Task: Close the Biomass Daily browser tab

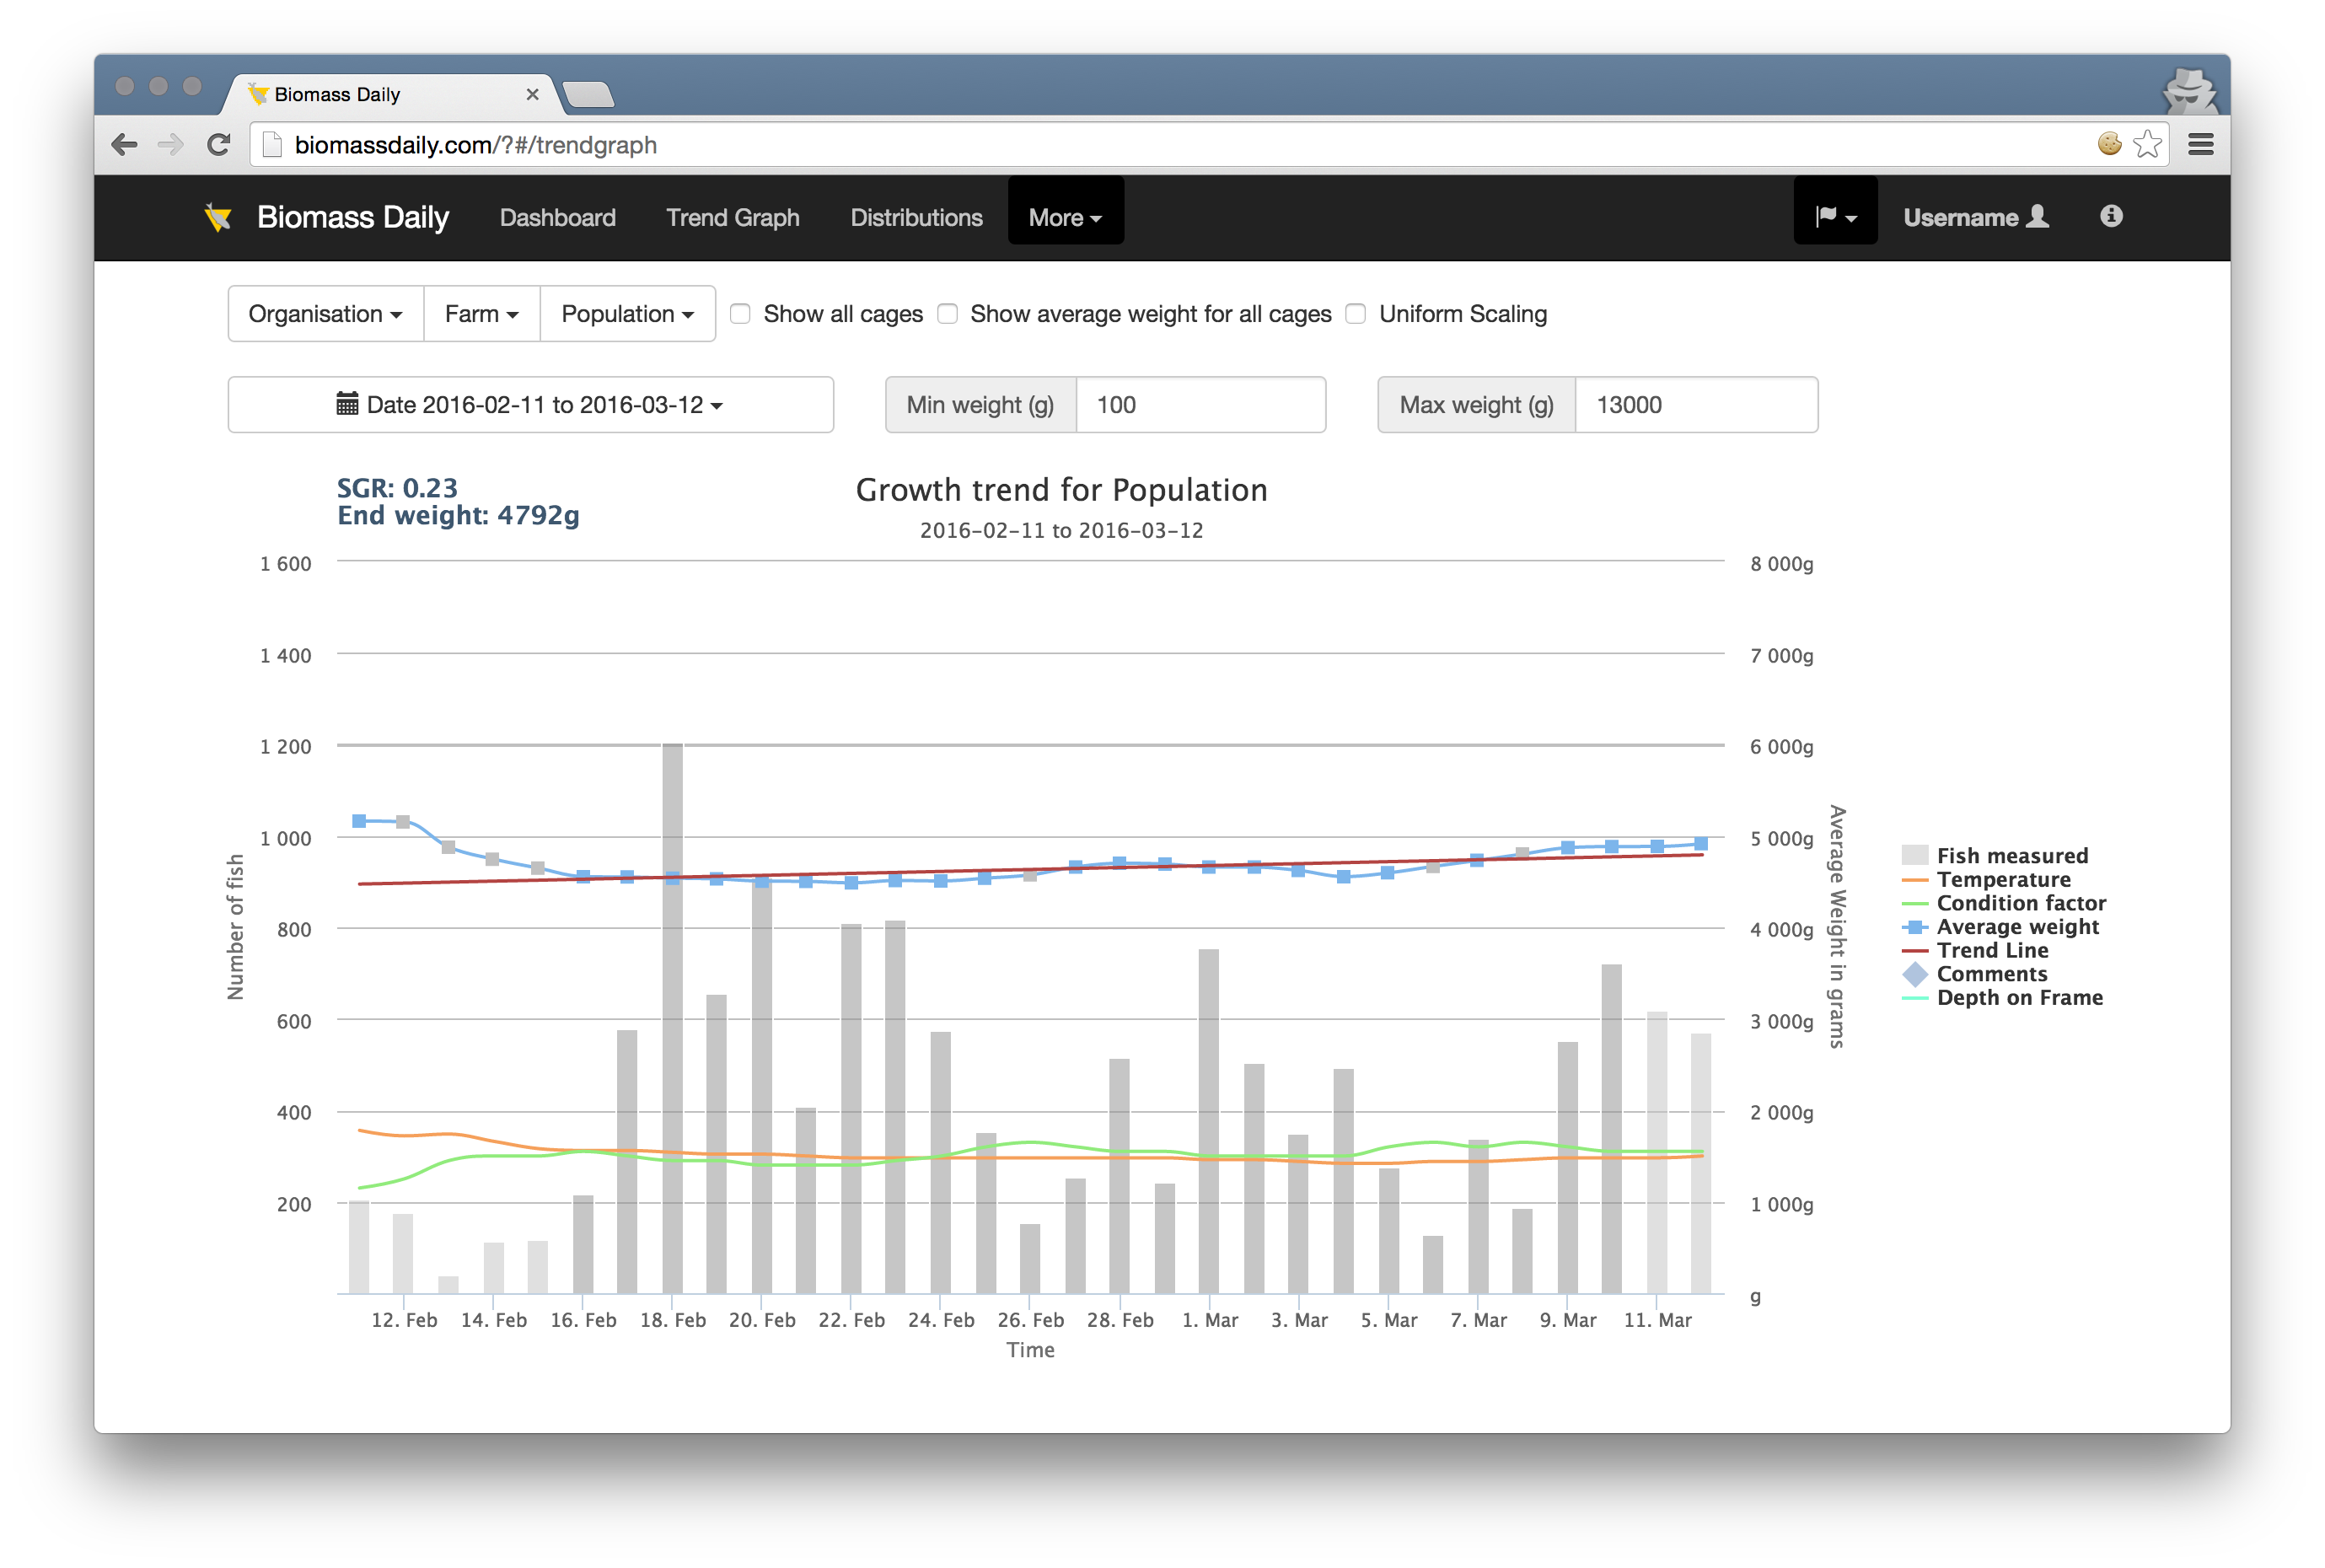Action: click(532, 94)
